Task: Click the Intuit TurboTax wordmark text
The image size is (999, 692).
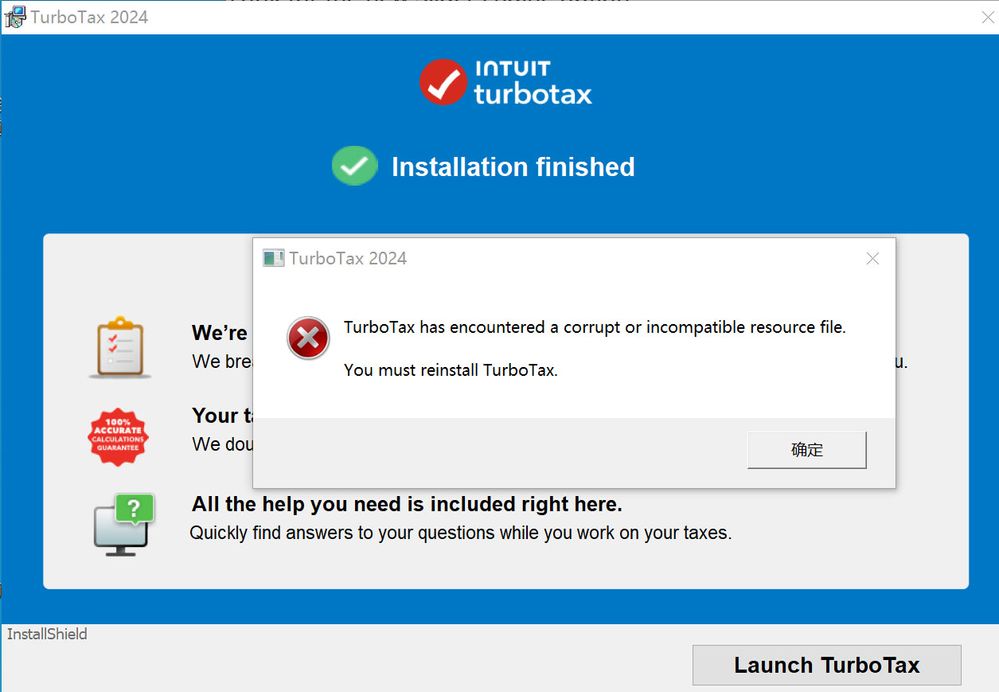Action: (532, 82)
